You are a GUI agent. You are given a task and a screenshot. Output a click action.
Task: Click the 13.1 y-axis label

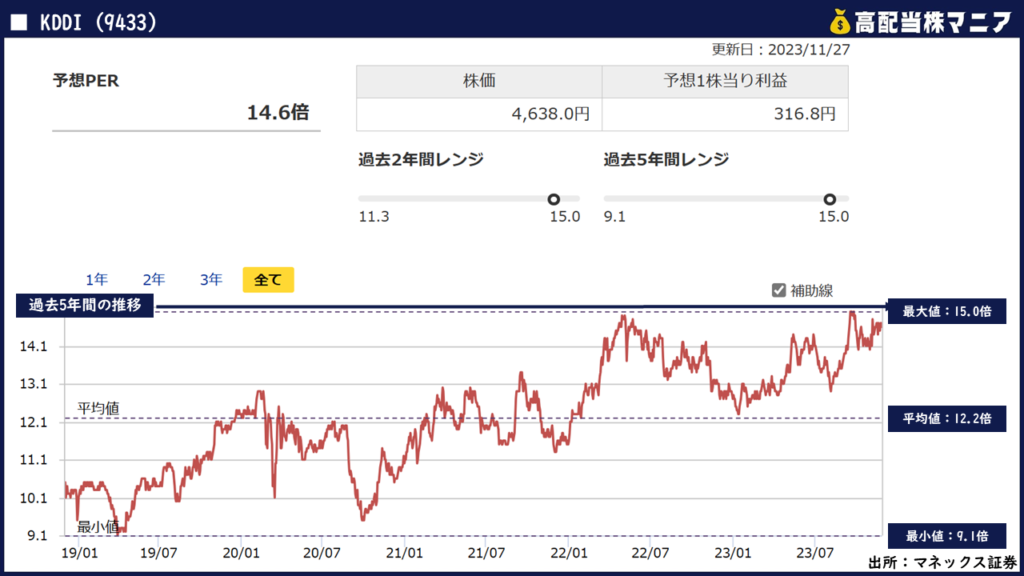pos(33,384)
